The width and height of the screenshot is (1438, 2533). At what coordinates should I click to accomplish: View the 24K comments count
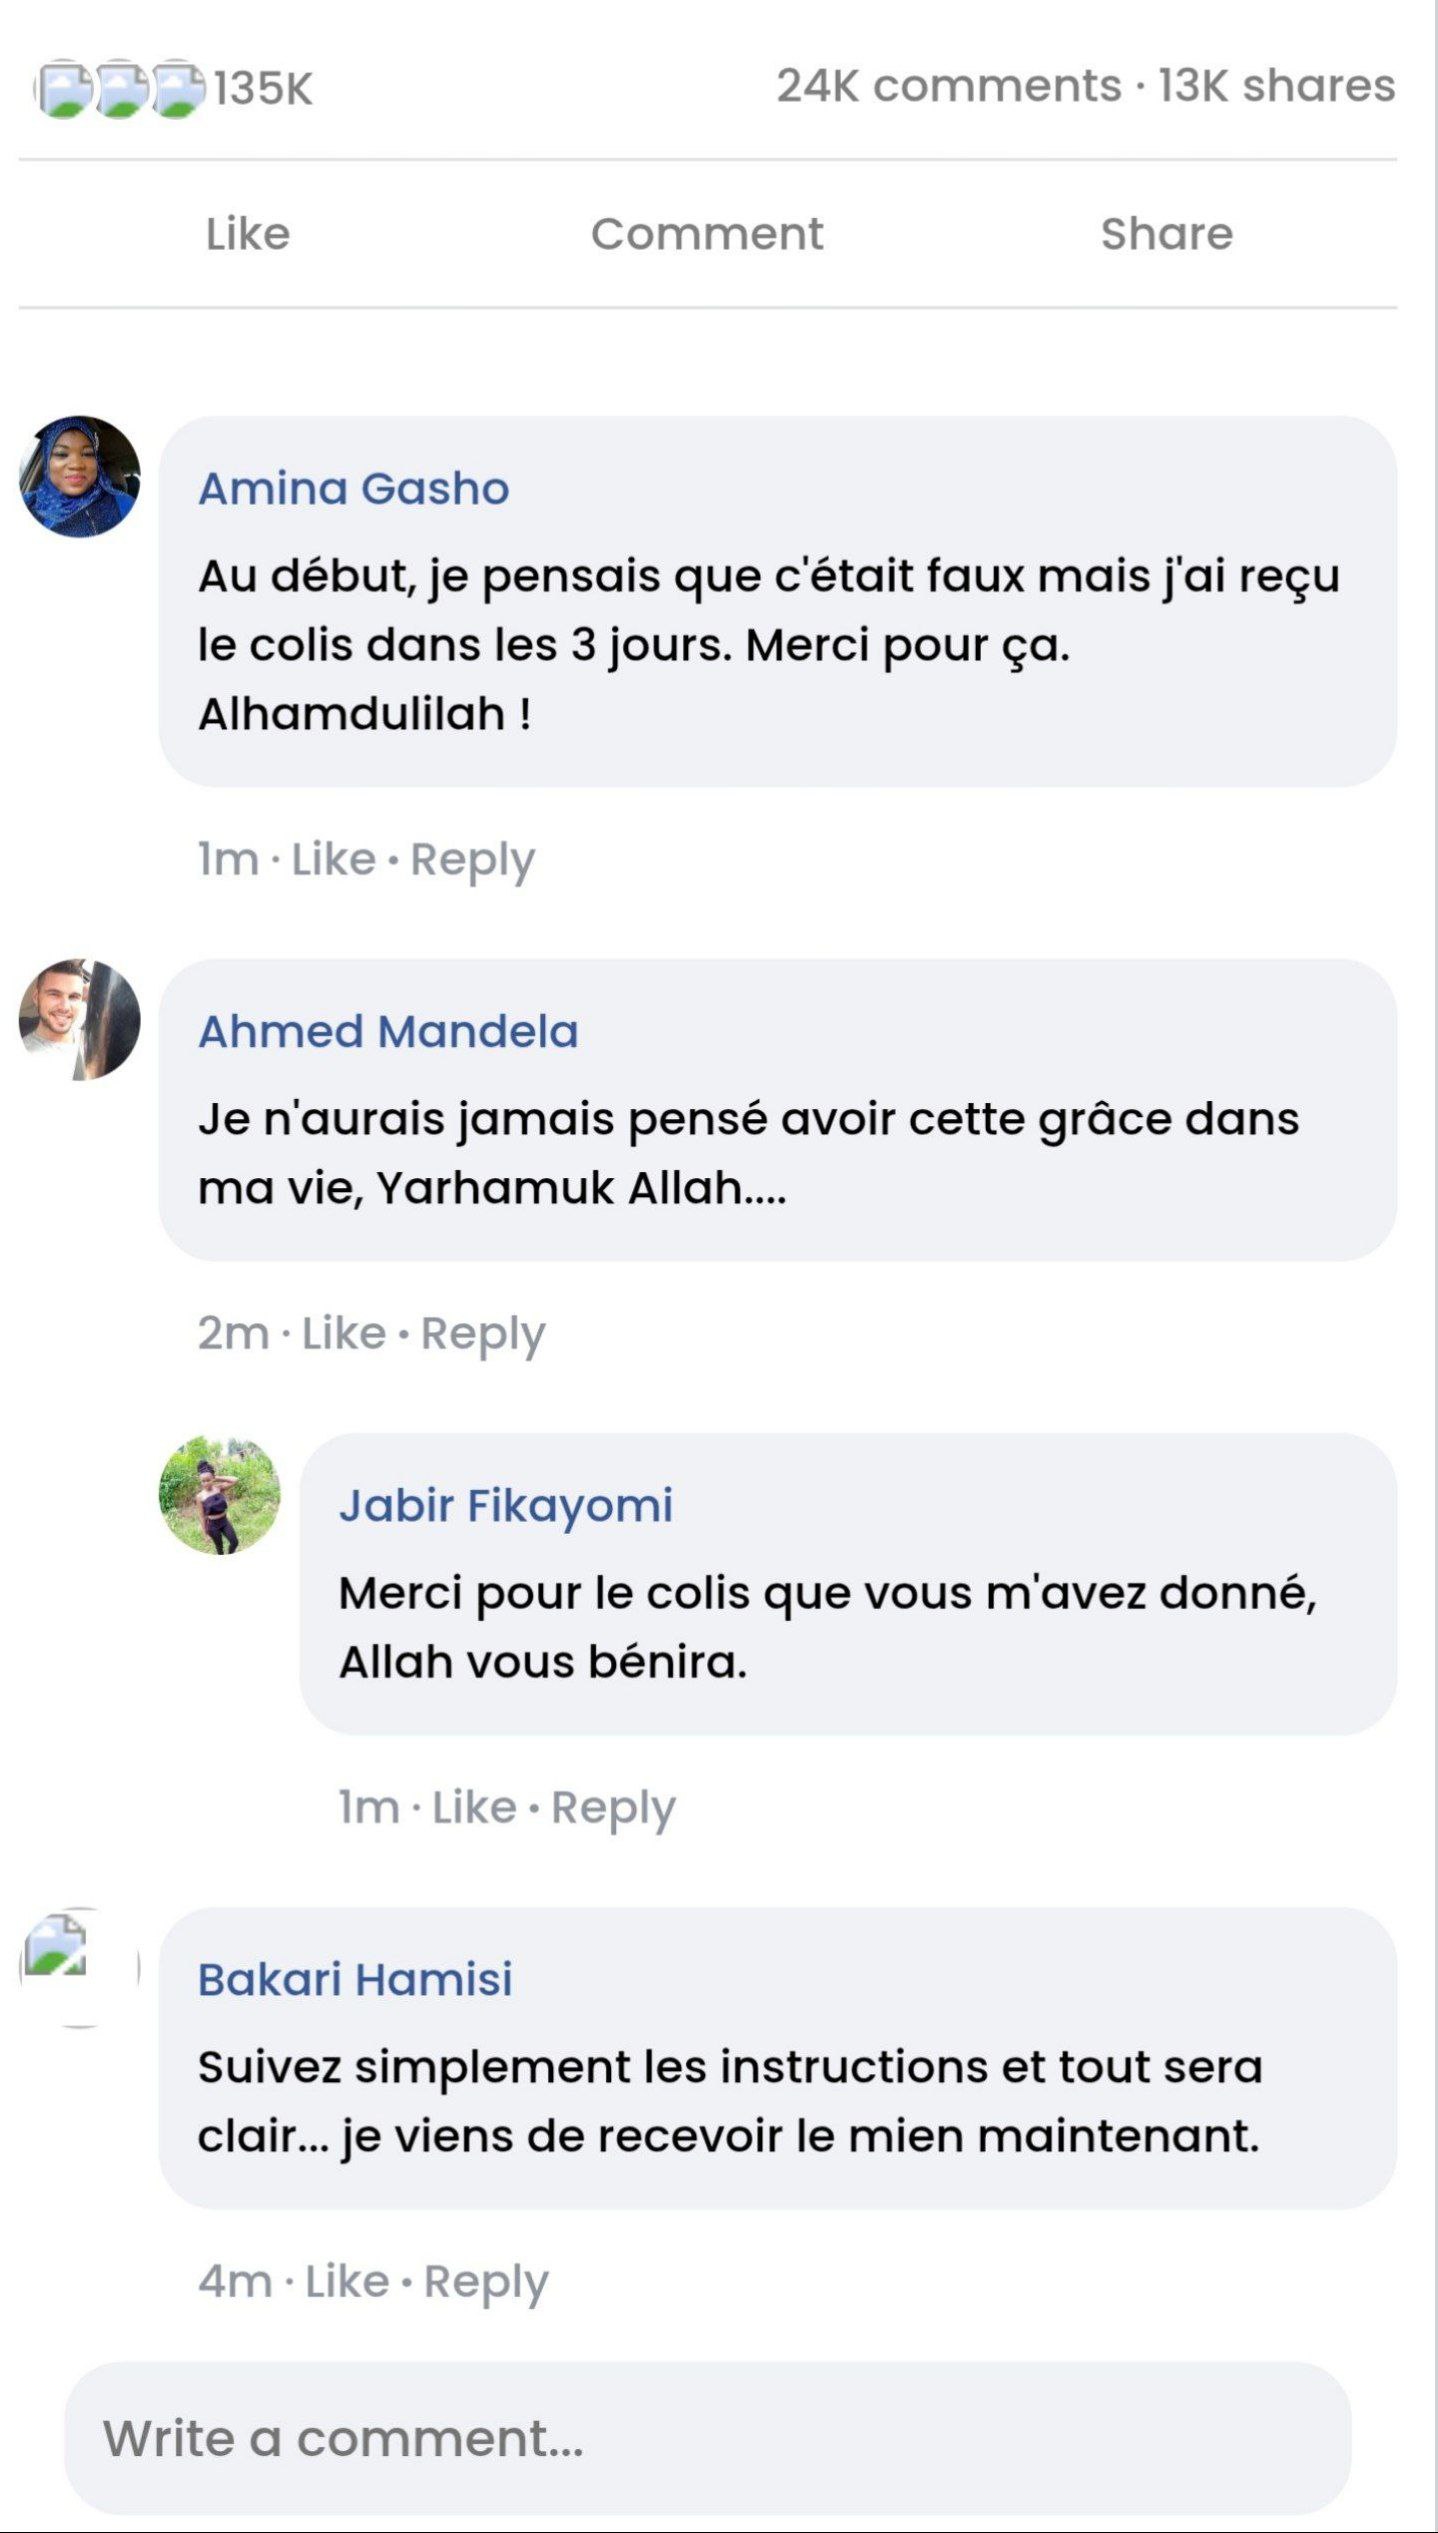[x=948, y=86]
